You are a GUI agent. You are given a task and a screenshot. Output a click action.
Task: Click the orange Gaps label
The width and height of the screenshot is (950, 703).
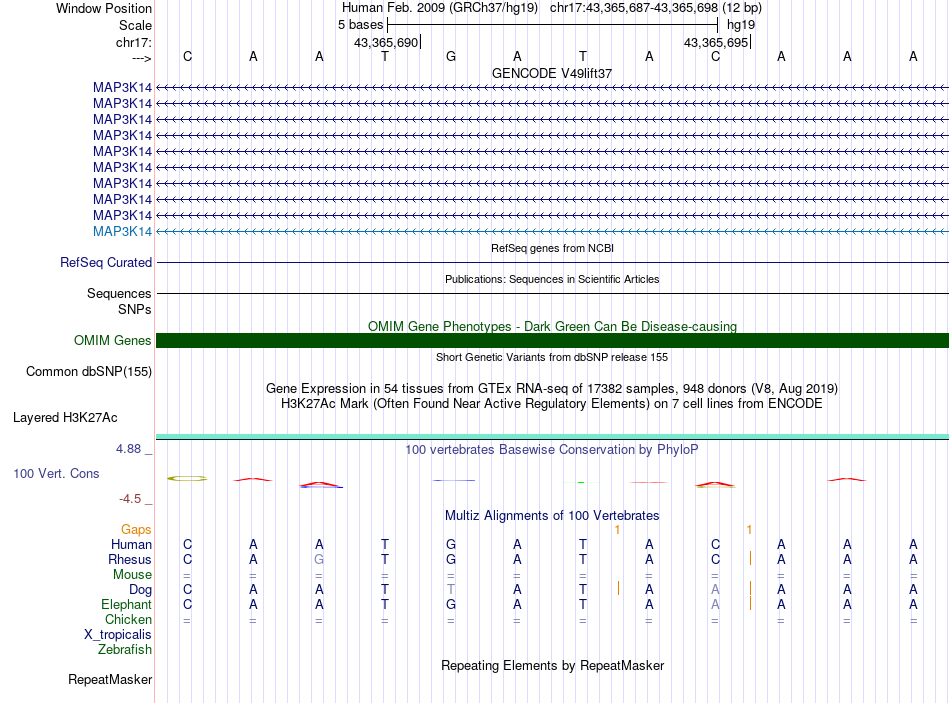[136, 530]
